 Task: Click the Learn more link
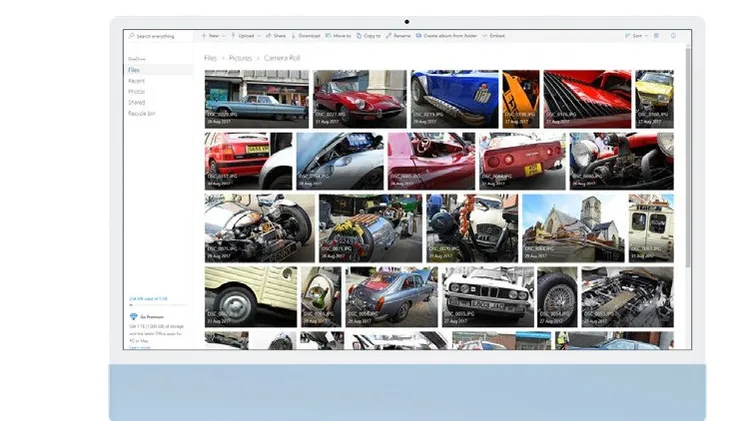click(x=140, y=347)
